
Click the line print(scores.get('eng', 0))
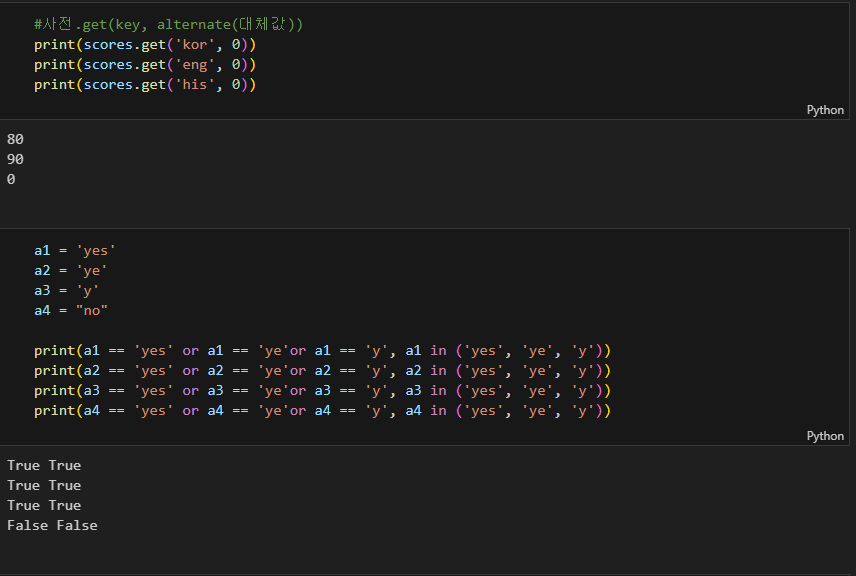click(x=145, y=65)
